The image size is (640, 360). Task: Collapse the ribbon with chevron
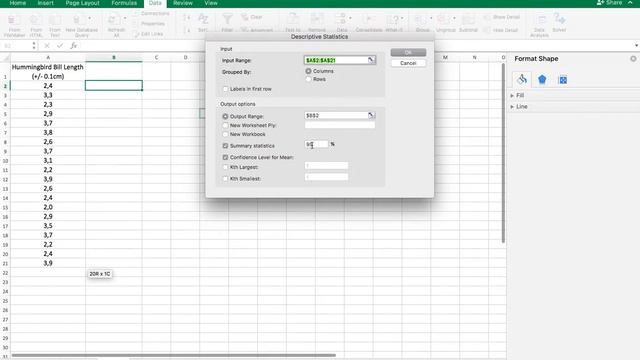click(631, 3)
